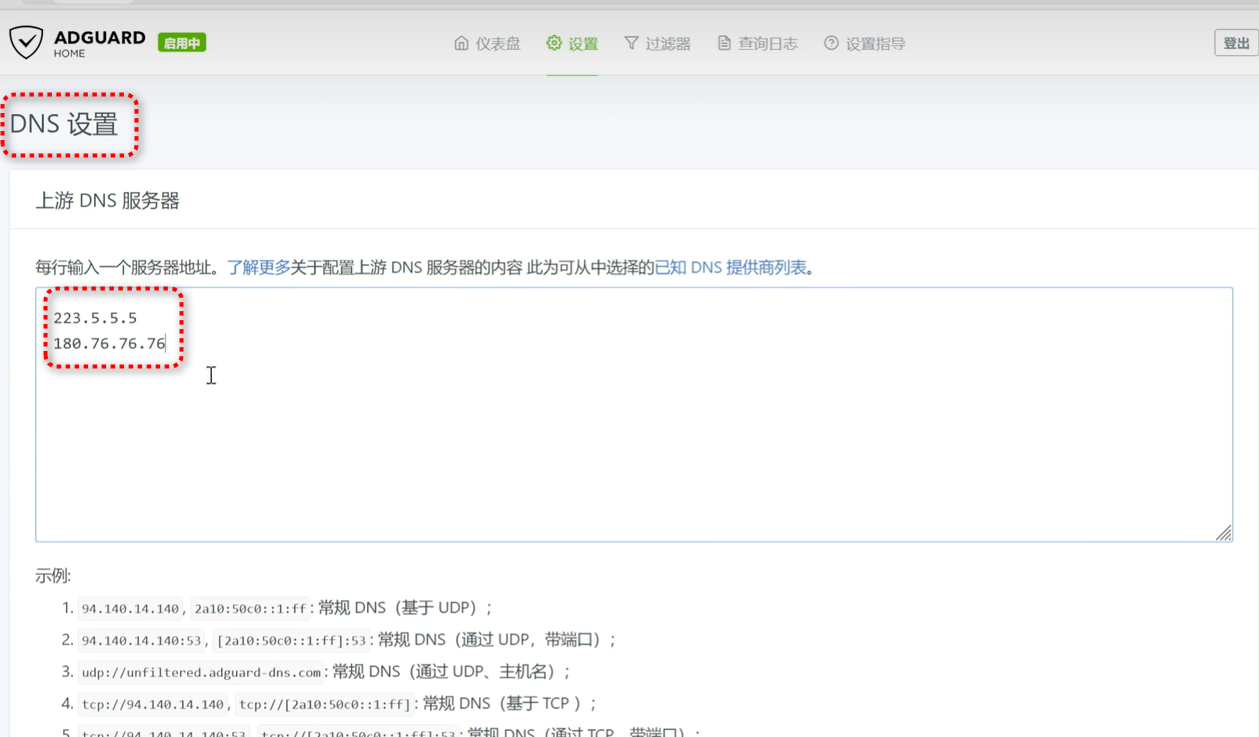Click the textarea resize grip handle
This screenshot has height=737, width=1259.
tap(1222, 535)
